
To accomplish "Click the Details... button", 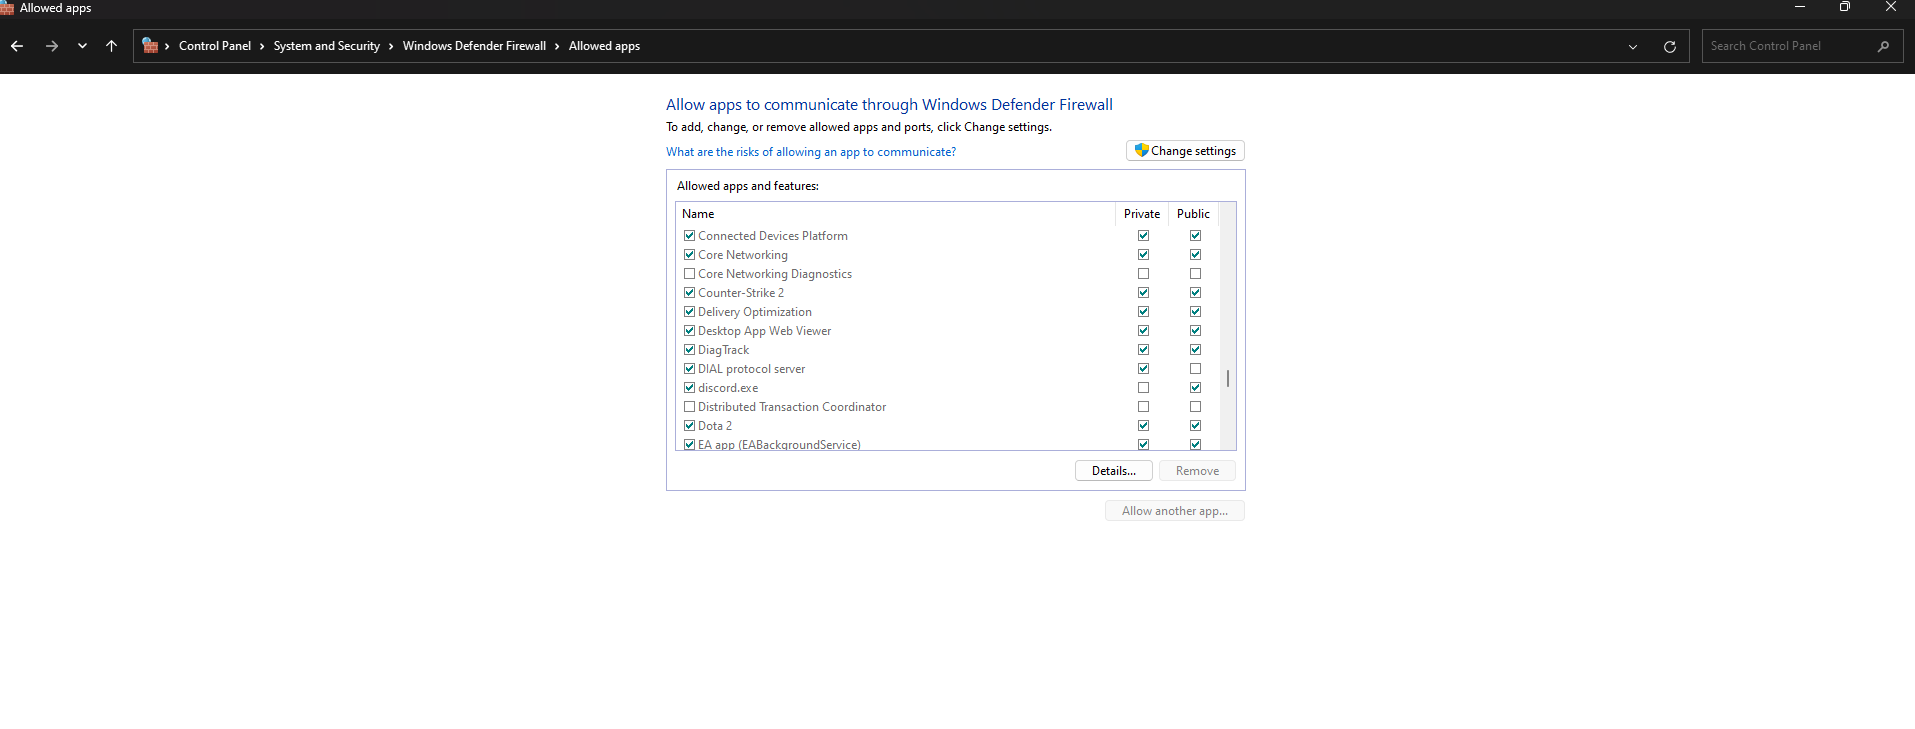I will [x=1113, y=471].
